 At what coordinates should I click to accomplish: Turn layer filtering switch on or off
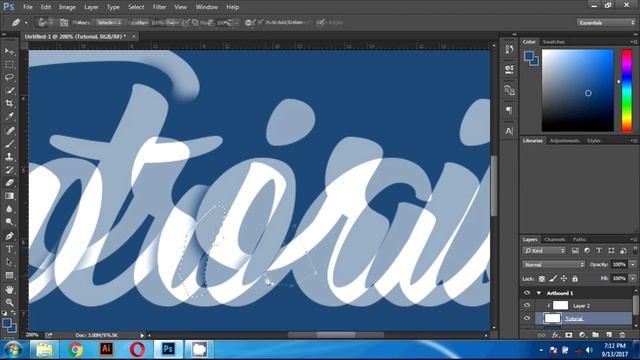click(635, 250)
